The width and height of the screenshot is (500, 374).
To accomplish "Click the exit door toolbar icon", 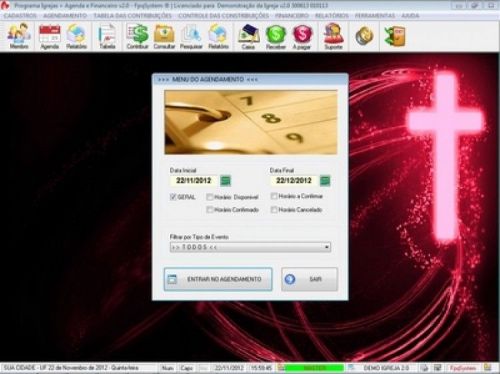I will (x=395, y=36).
